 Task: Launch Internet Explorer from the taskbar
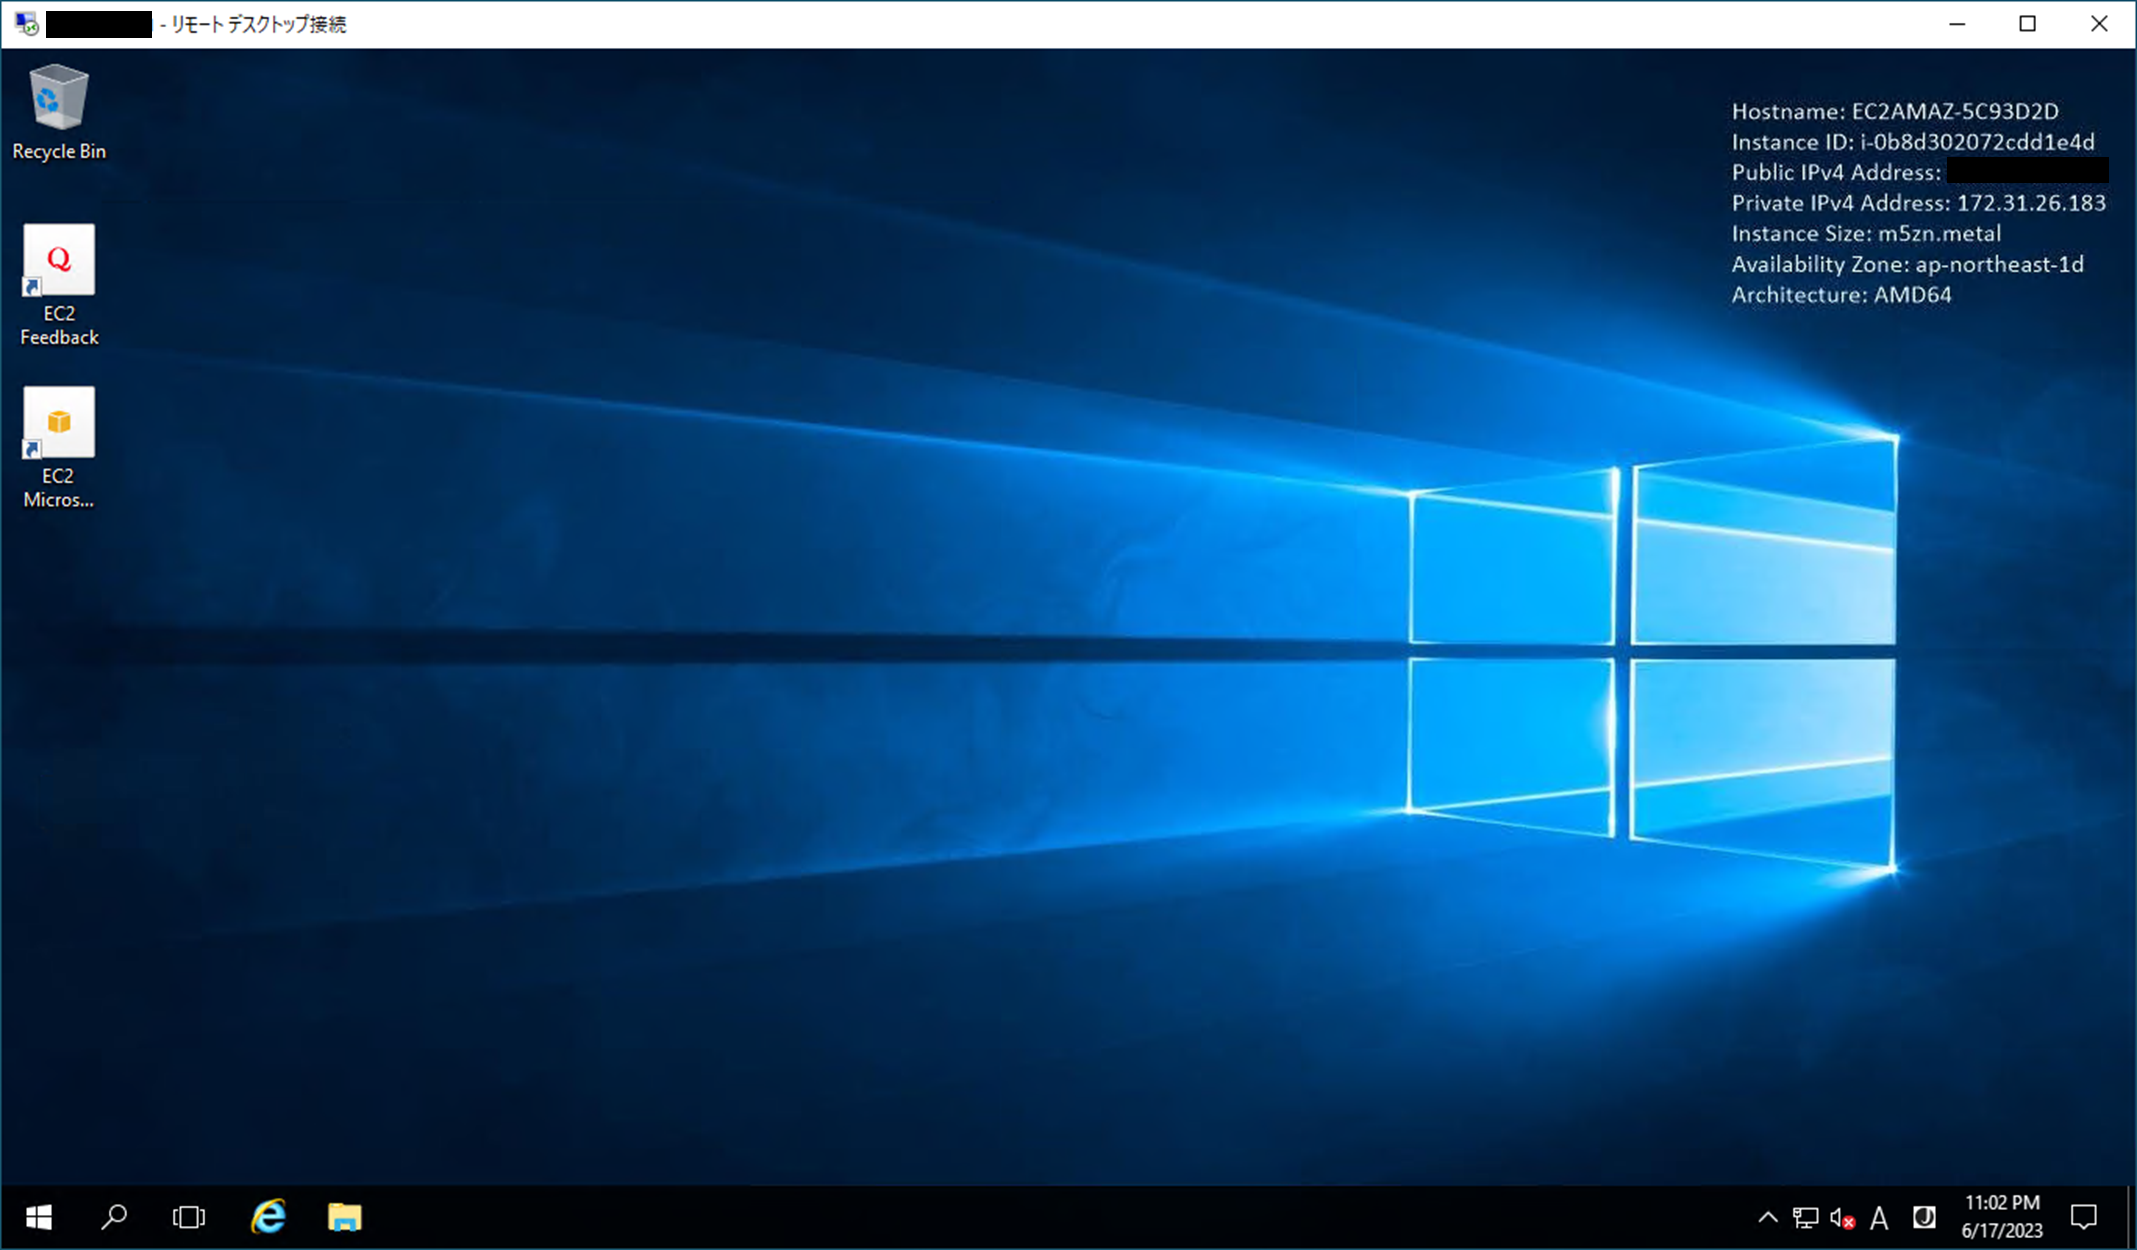(x=268, y=1217)
